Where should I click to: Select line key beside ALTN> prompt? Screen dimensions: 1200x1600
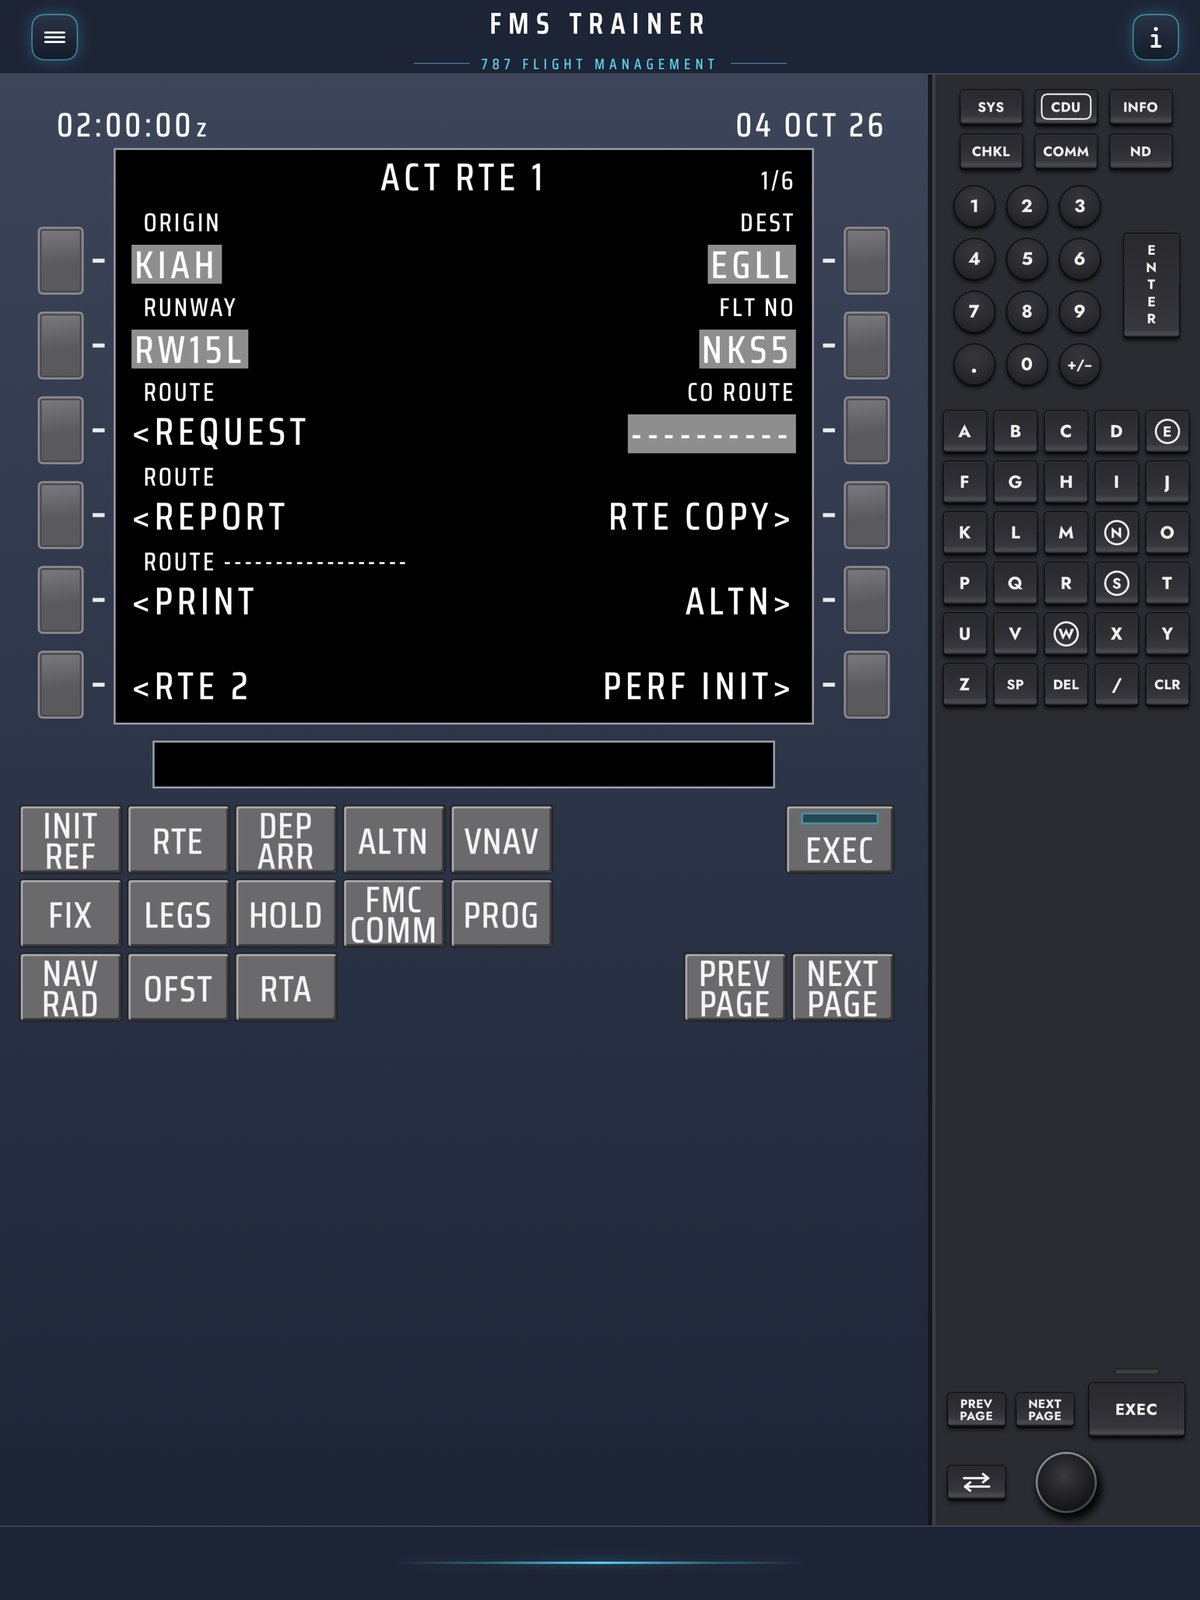867,600
